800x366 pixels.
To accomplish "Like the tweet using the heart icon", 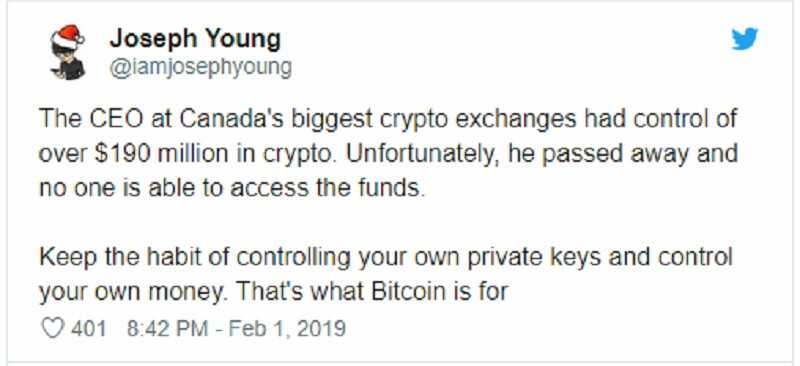I will pos(53,328).
